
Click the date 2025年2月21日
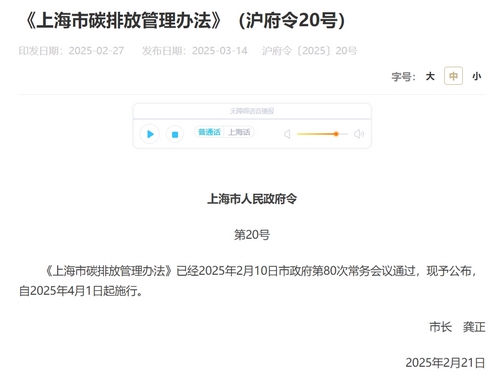[445, 363]
